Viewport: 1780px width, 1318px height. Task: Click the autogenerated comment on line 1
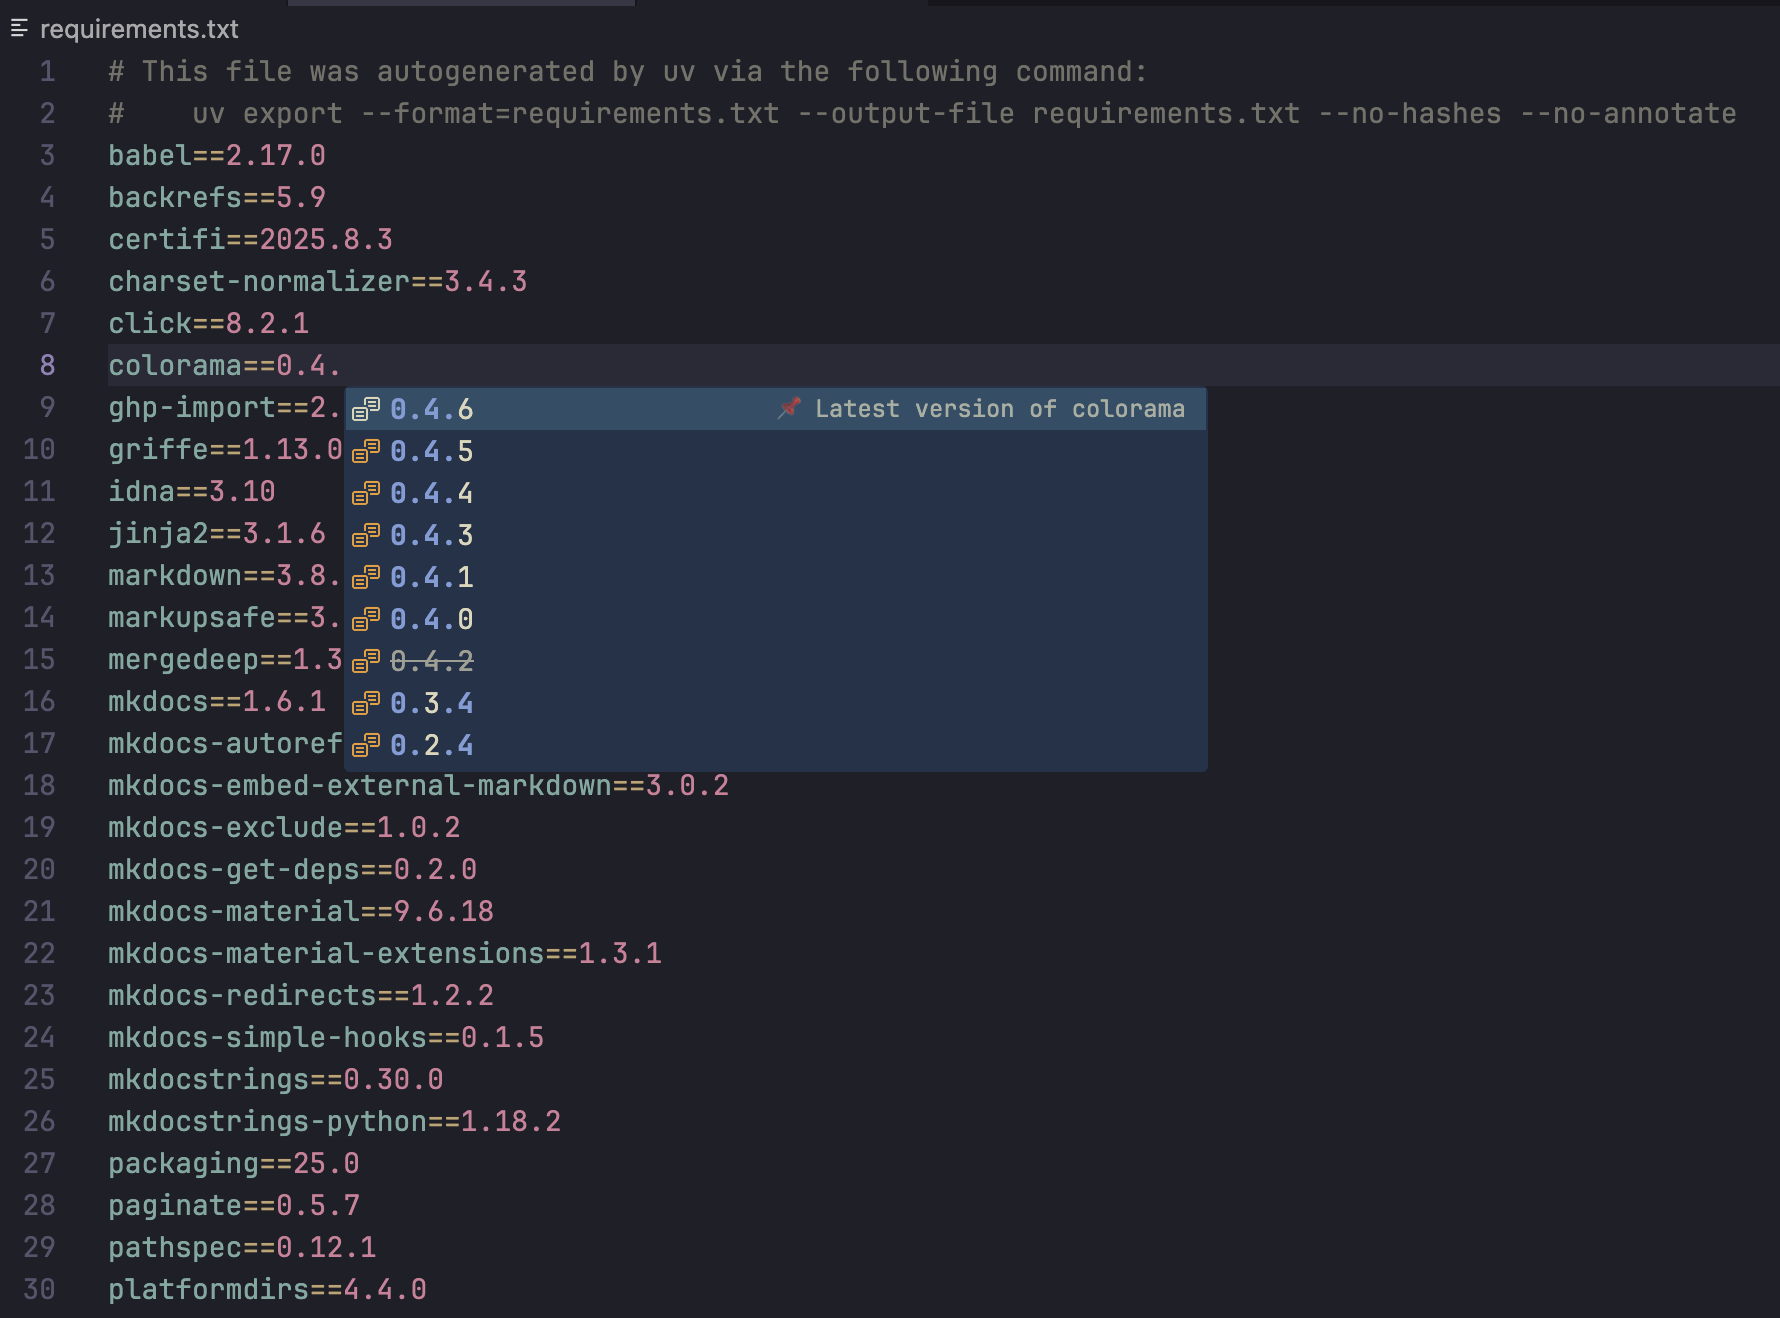[x=628, y=71]
